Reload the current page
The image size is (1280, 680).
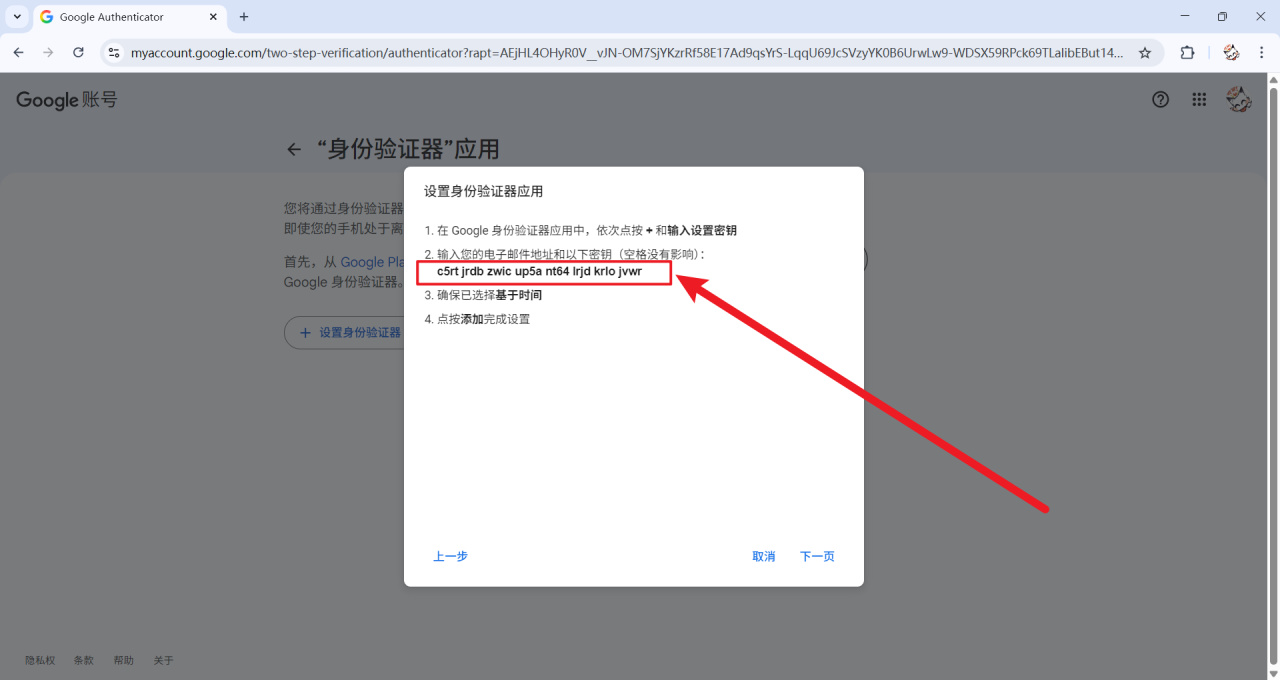[x=78, y=53]
